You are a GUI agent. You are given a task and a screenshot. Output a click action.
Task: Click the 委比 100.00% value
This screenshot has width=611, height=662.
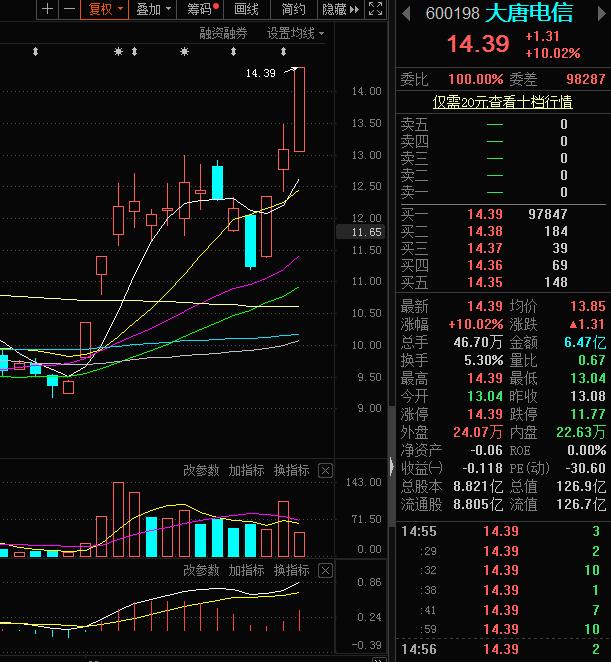pos(475,79)
